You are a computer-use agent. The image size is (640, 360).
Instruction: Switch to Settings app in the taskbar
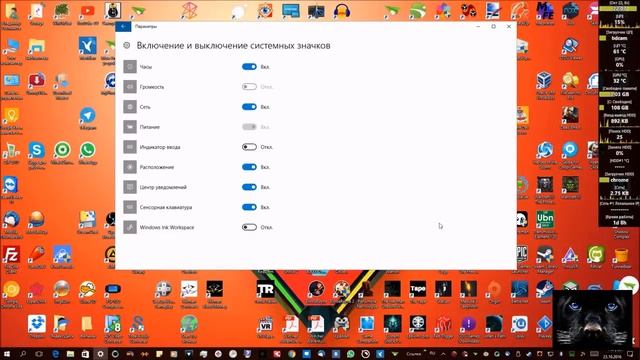100,354
